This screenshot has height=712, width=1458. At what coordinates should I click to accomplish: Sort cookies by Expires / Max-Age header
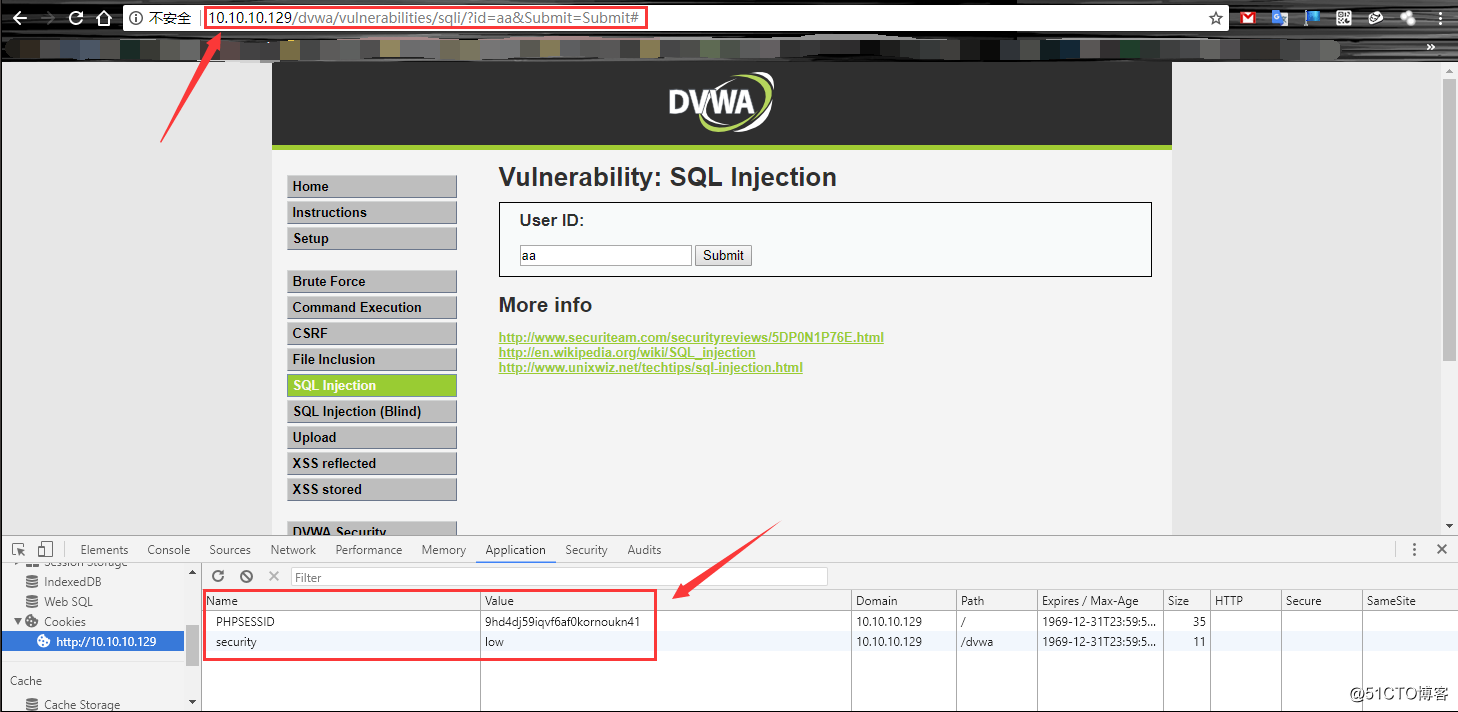1101,601
